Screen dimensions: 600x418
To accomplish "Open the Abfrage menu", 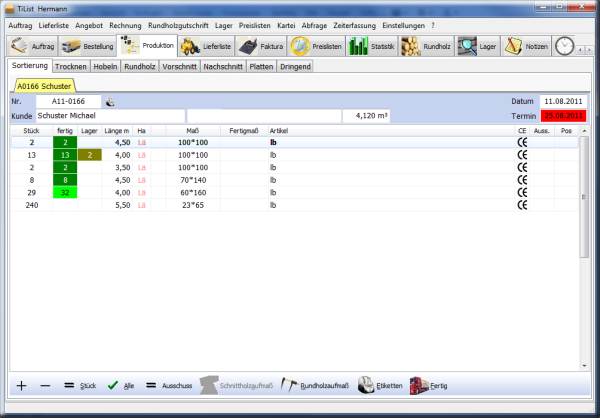I will coord(314,26).
